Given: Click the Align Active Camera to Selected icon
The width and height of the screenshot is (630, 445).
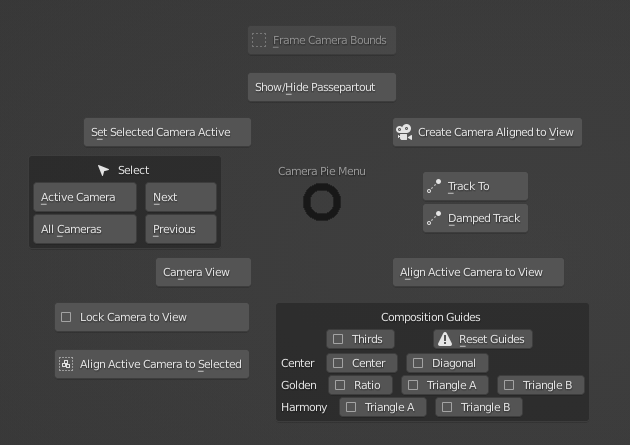Looking at the screenshot, I should [x=66, y=364].
